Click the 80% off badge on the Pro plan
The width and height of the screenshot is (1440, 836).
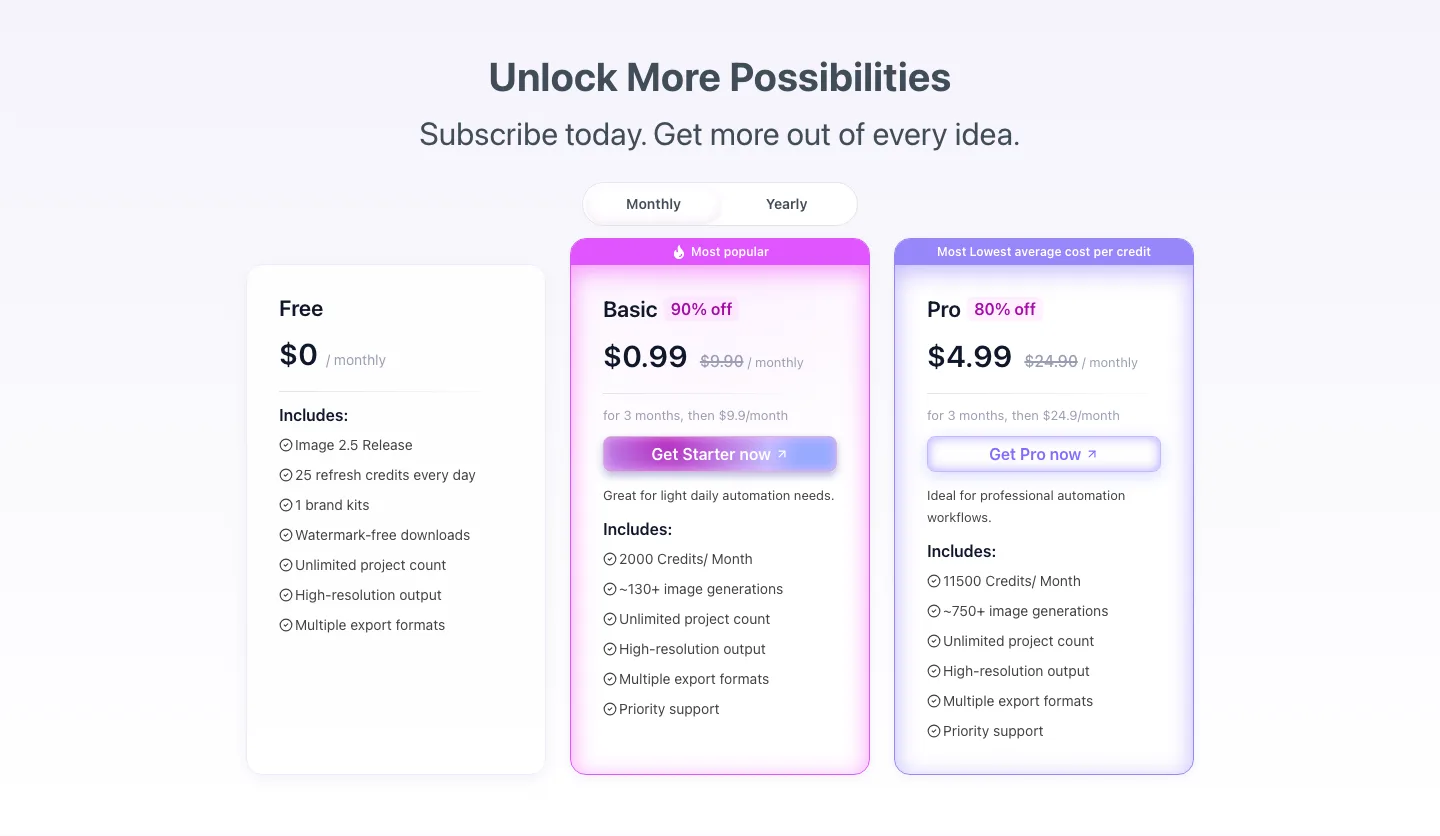coord(1005,309)
